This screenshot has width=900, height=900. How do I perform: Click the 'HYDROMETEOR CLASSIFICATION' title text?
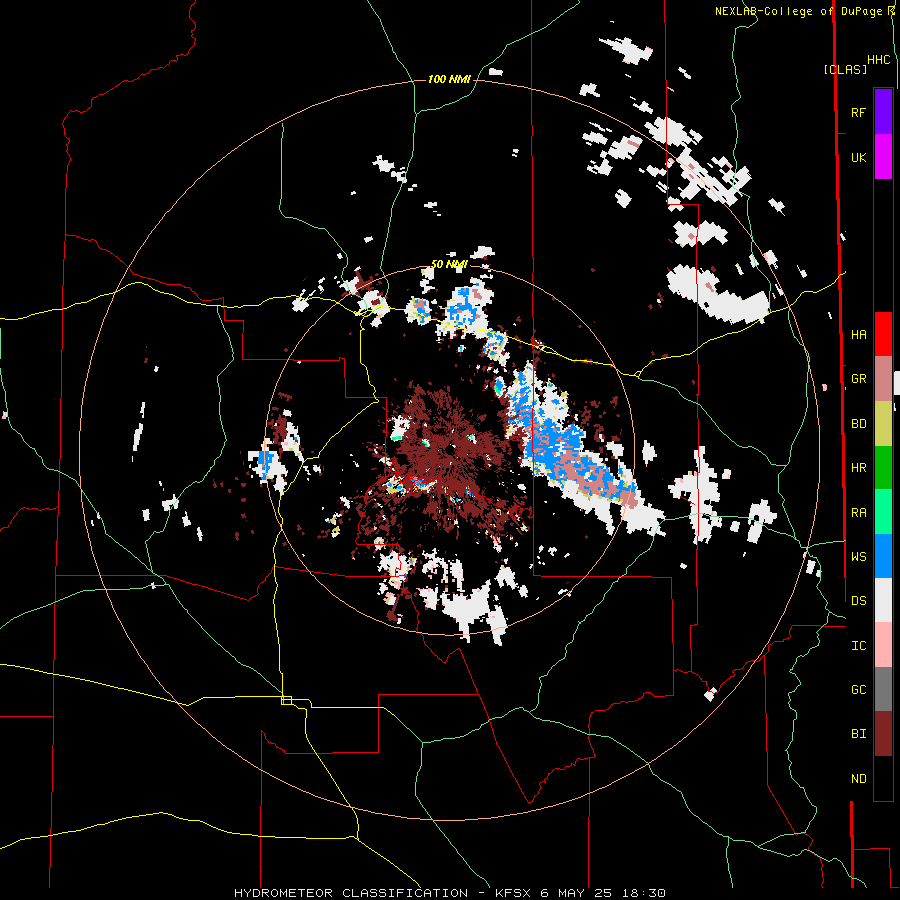point(351,893)
